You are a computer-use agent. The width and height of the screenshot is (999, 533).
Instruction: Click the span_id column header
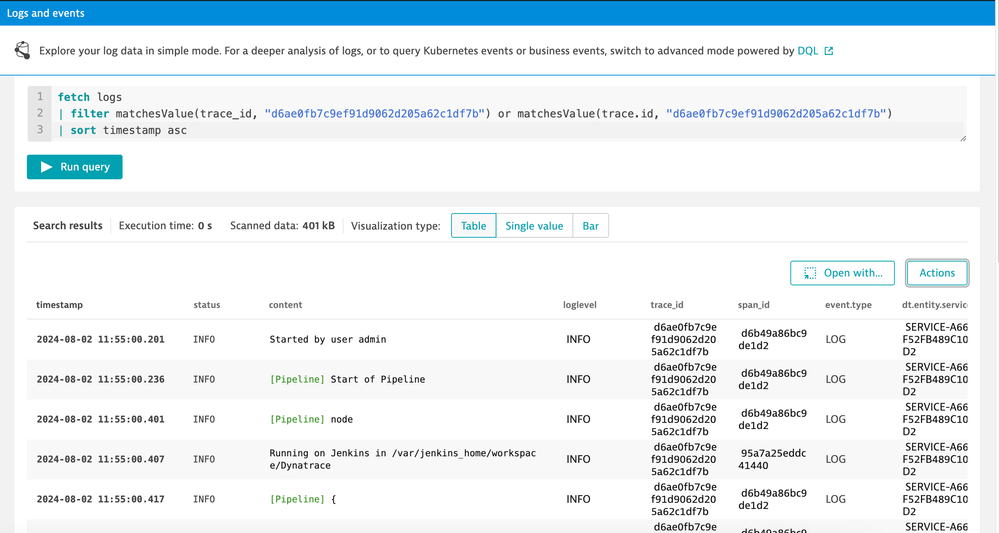click(x=754, y=305)
